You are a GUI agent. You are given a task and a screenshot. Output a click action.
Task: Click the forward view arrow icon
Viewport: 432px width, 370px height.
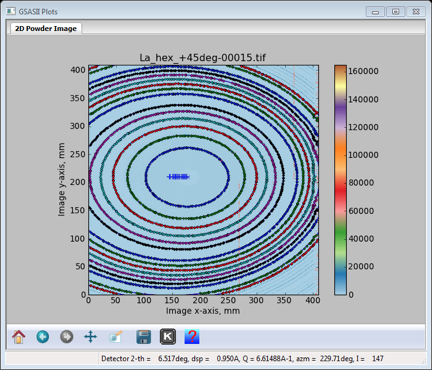pos(67,337)
